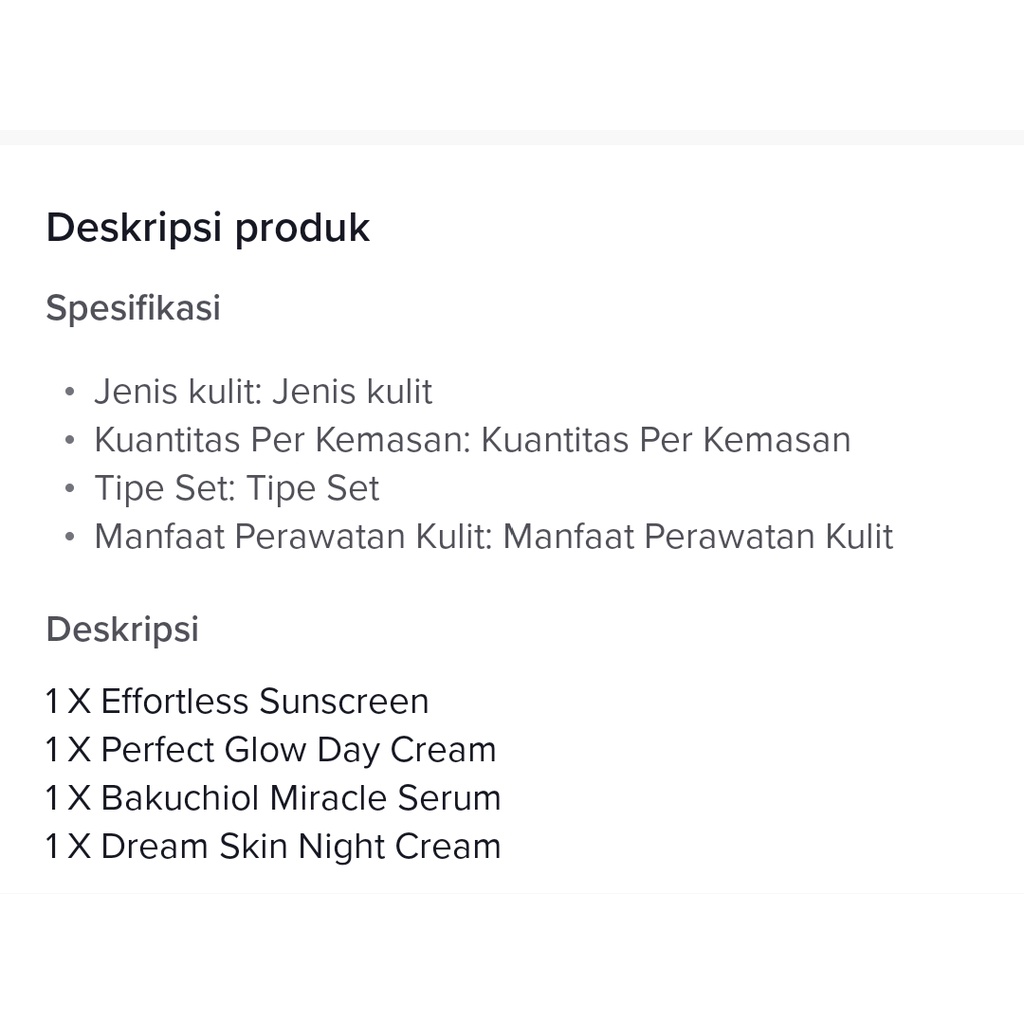The width and height of the screenshot is (1024, 1024).
Task: Click the bullet before "Kuantitas Per Kemasan"
Action: click(x=69, y=440)
